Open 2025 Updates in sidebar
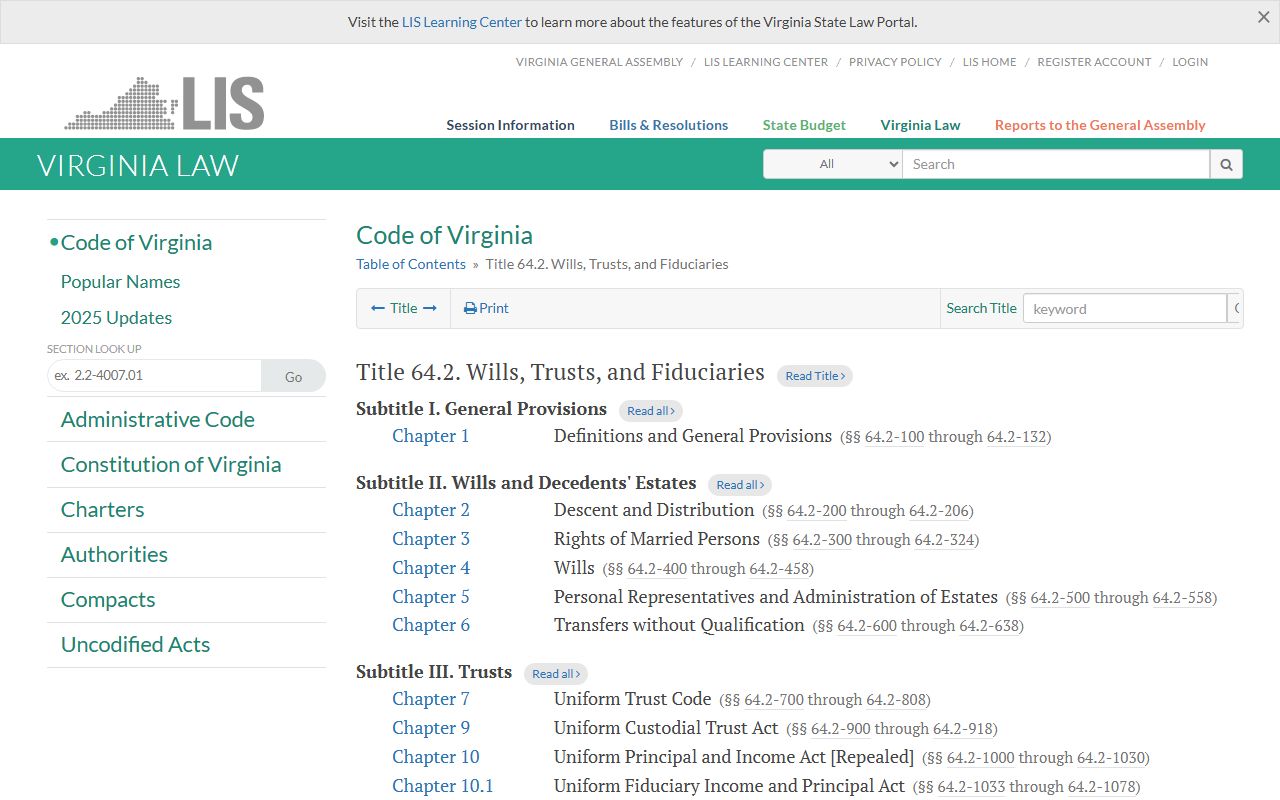The height and width of the screenshot is (800, 1280). 116,318
